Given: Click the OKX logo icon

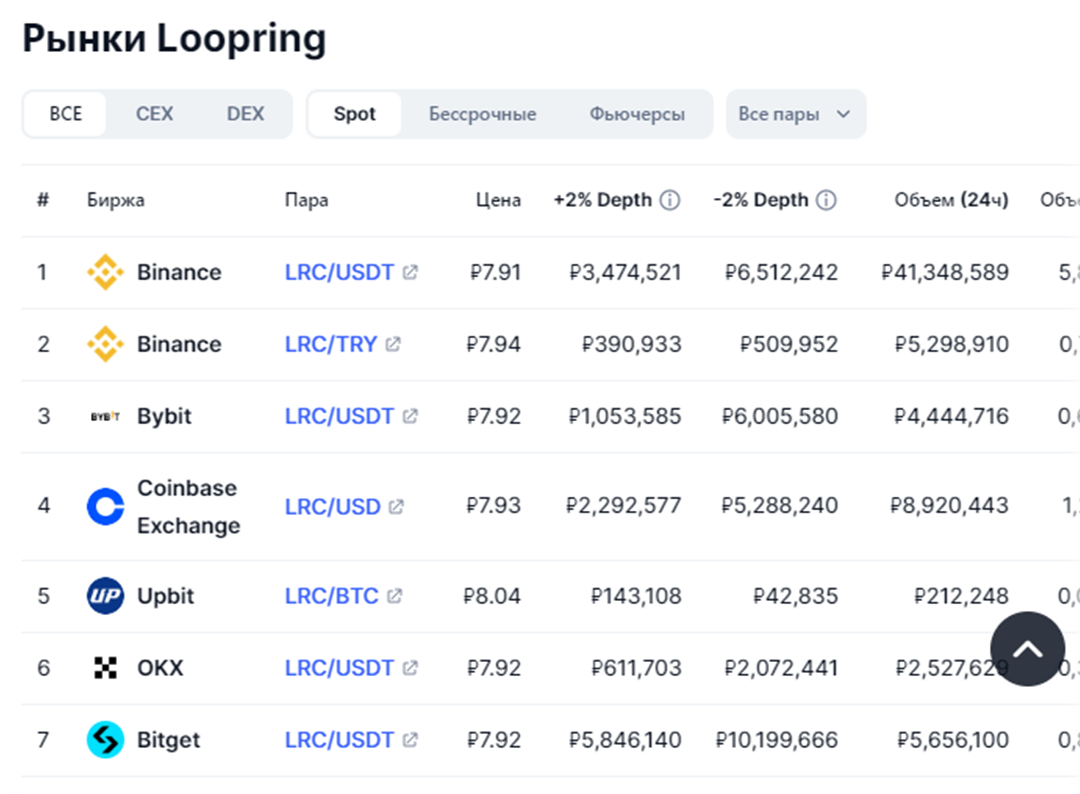Looking at the screenshot, I should pyautogui.click(x=105, y=667).
